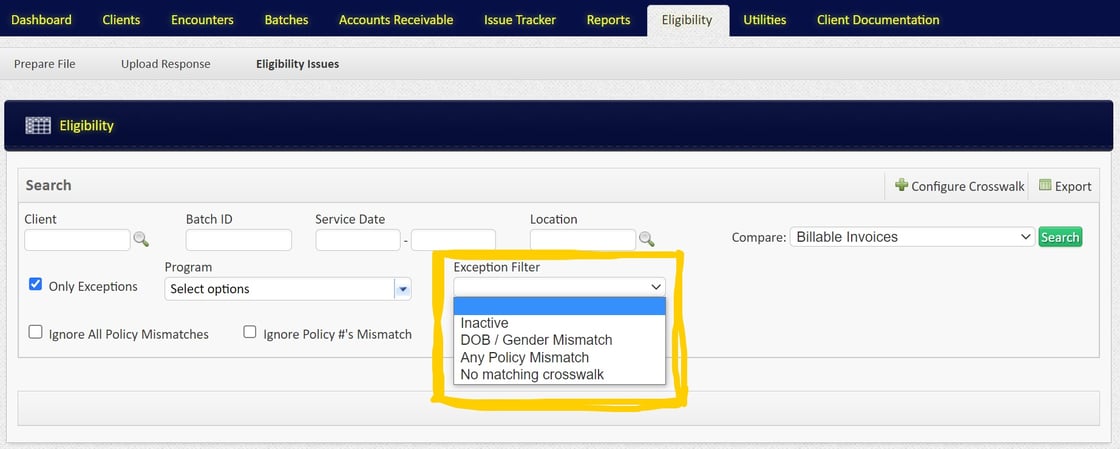The width and height of the screenshot is (1120, 449).
Task: Go to Accounts Receivable tab
Action: pos(396,20)
